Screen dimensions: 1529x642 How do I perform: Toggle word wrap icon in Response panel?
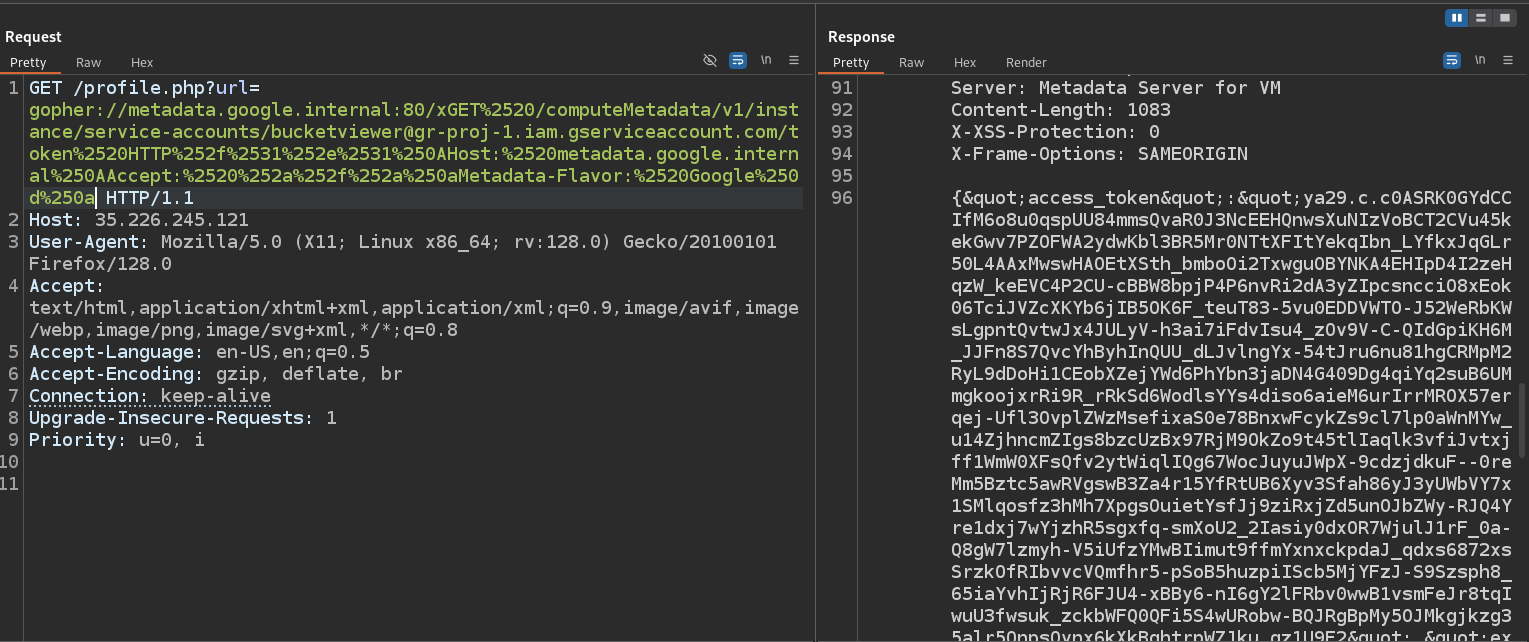1451,61
